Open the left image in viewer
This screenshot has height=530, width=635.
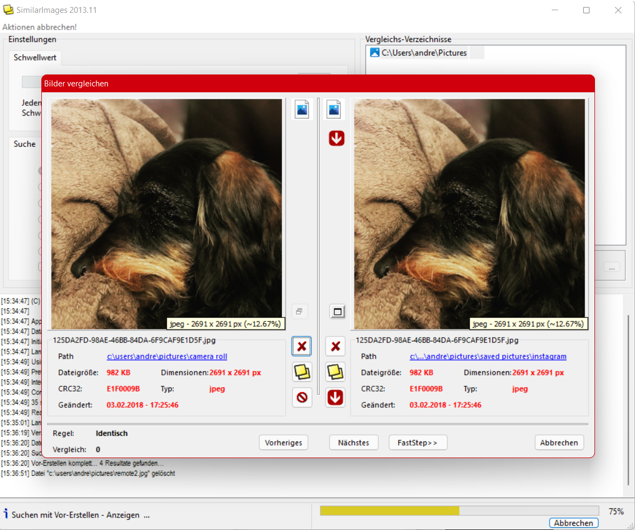(302, 109)
